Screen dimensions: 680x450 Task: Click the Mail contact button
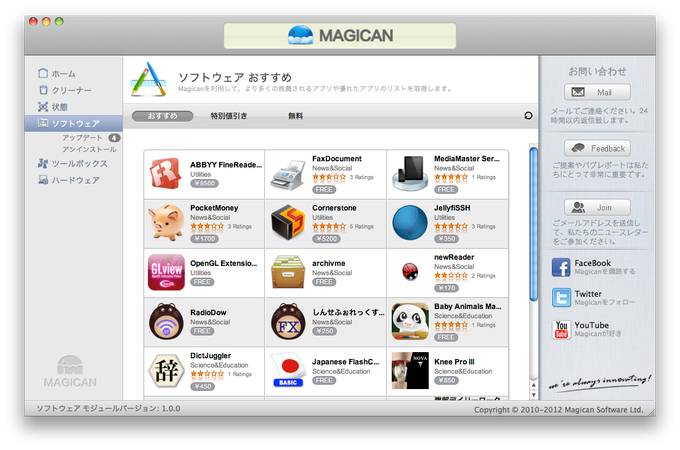point(597,92)
